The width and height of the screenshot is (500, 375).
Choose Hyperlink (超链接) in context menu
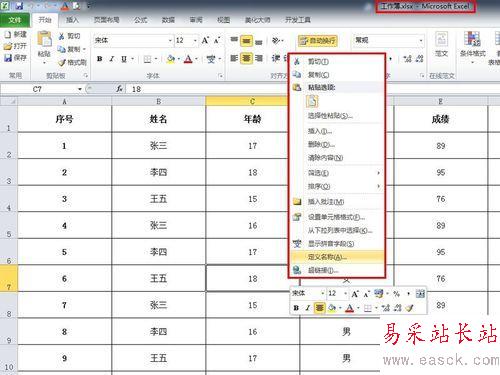click(337, 270)
